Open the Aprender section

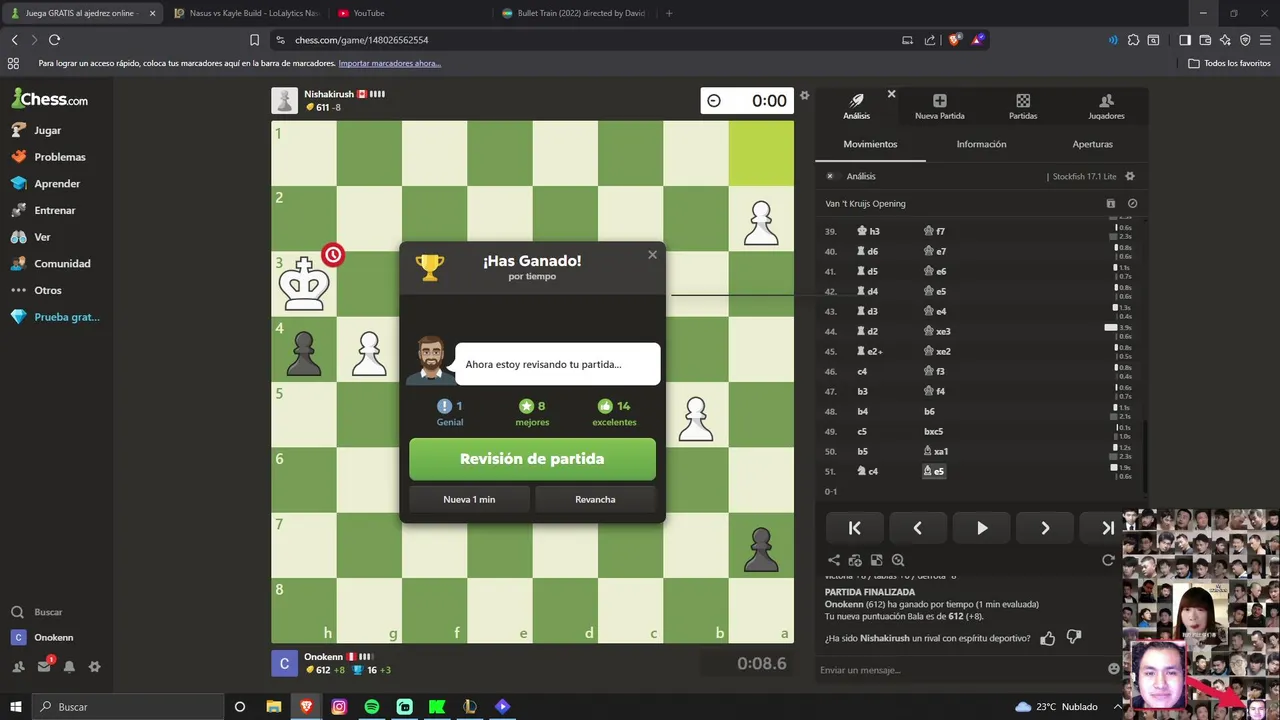click(45, 184)
